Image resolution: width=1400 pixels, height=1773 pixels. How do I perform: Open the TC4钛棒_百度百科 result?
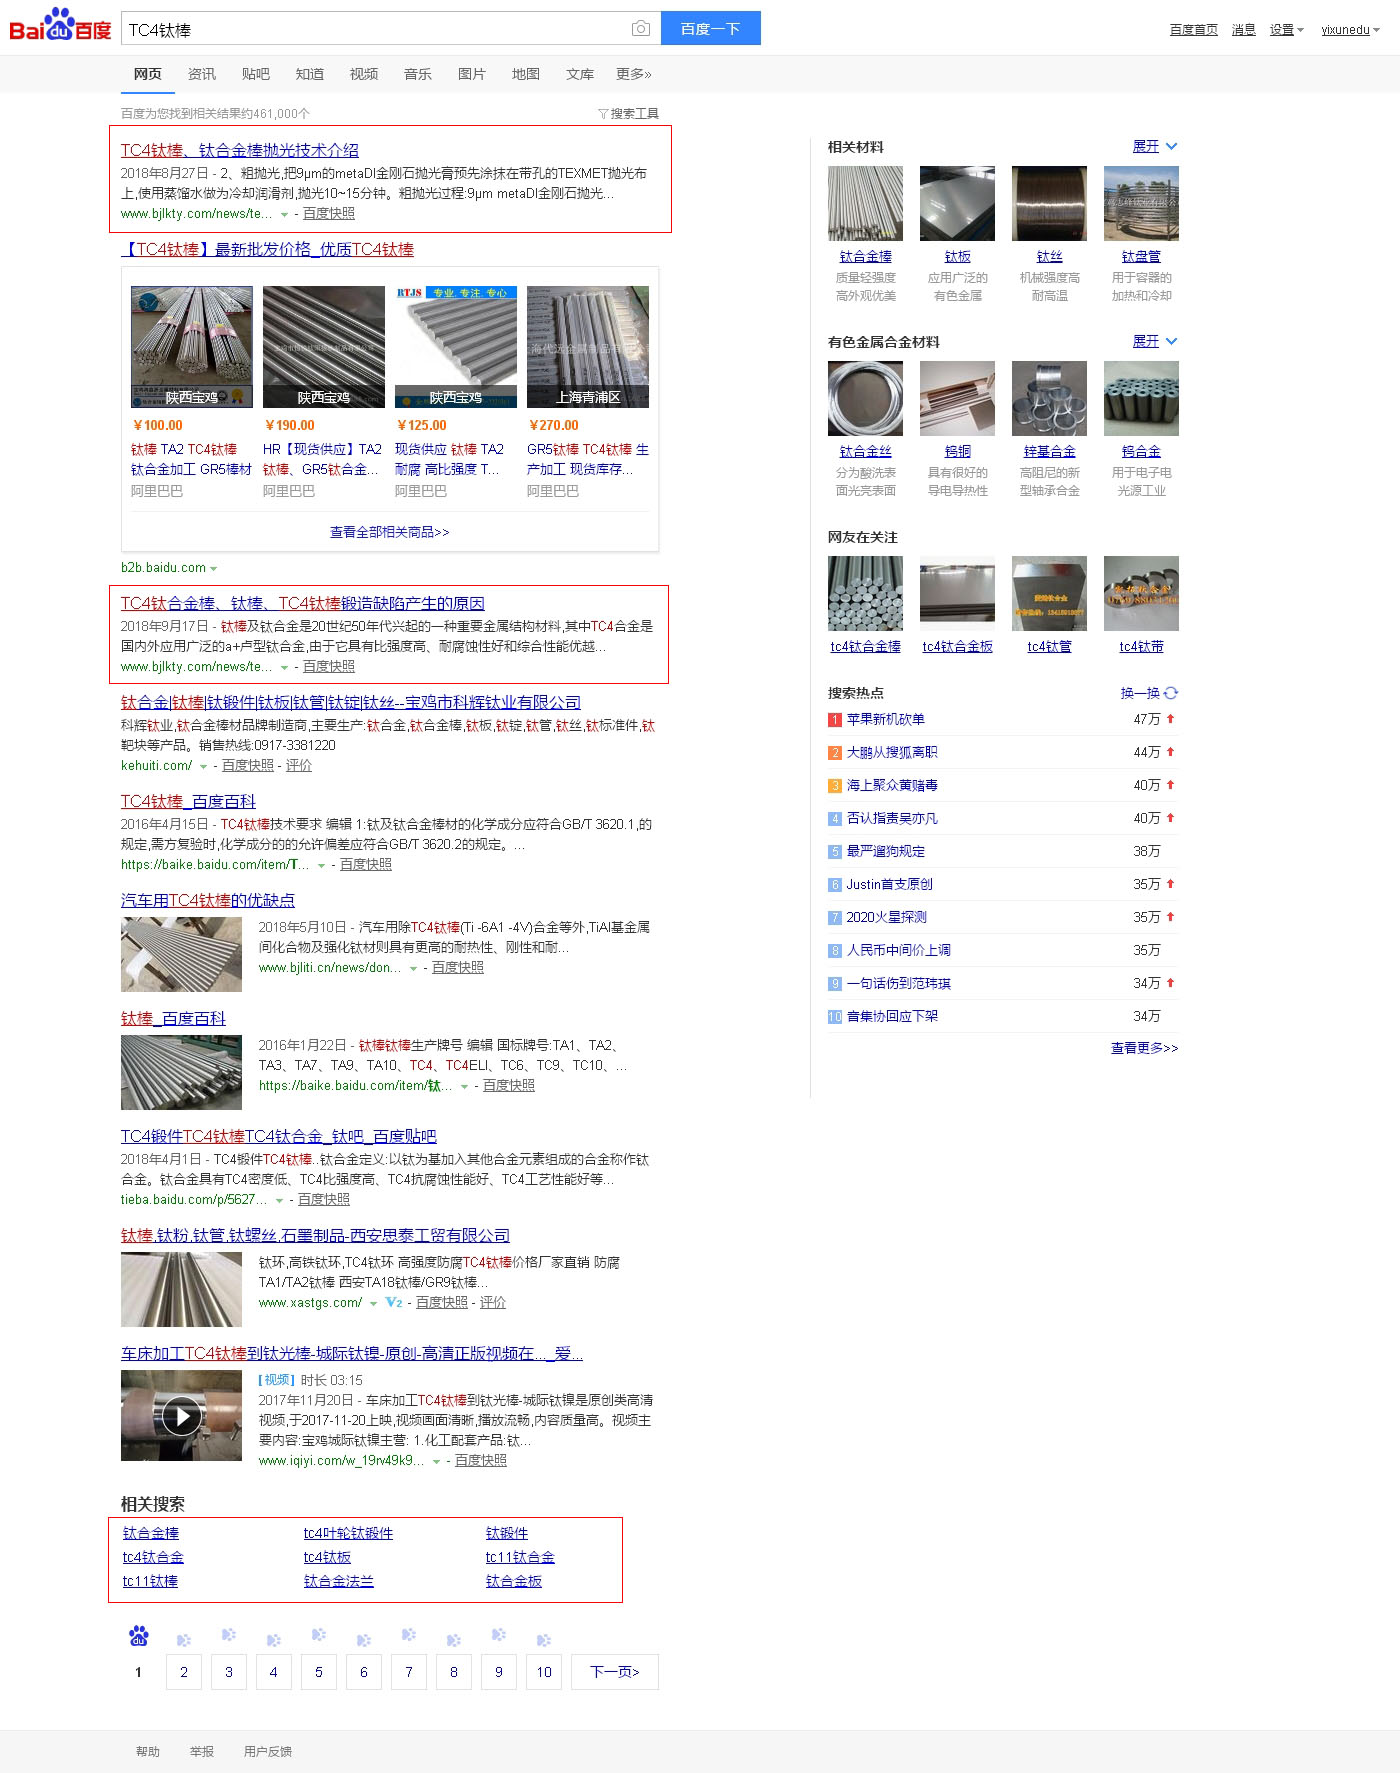(188, 801)
